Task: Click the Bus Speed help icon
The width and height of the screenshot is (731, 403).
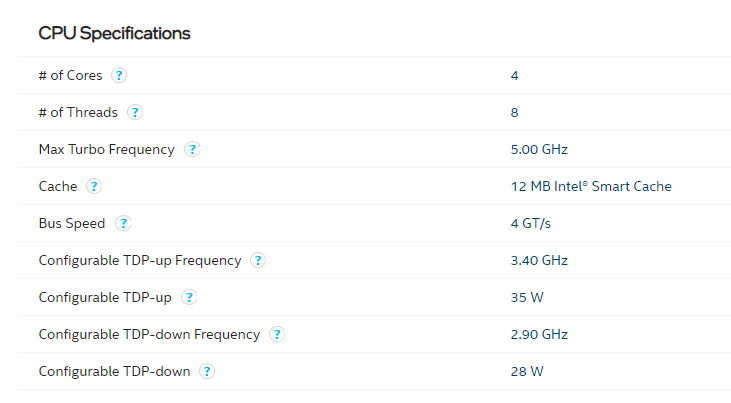Action: [x=123, y=223]
